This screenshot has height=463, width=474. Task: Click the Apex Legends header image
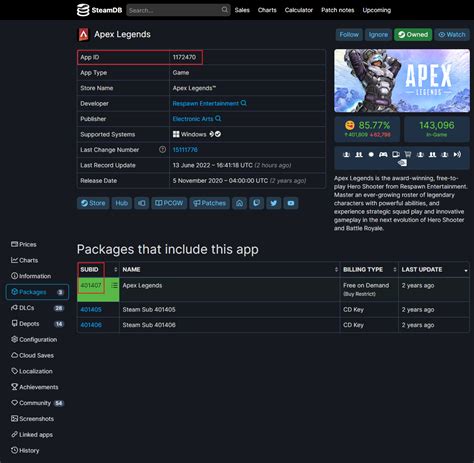tap(402, 81)
